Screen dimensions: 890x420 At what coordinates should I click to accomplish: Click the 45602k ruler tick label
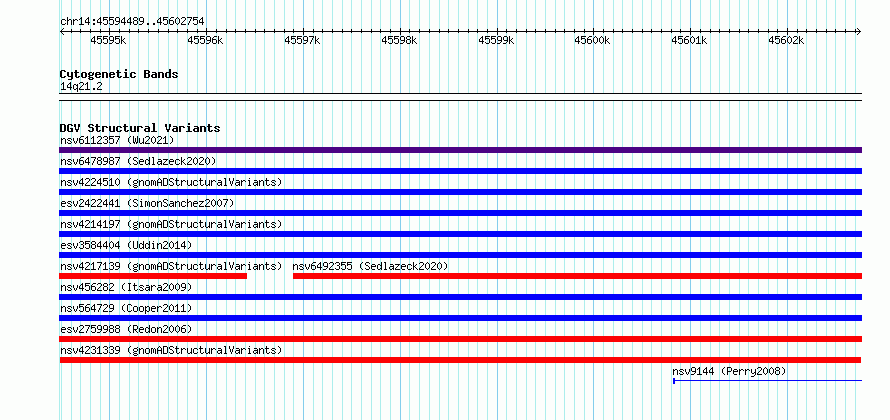[x=786, y=40]
